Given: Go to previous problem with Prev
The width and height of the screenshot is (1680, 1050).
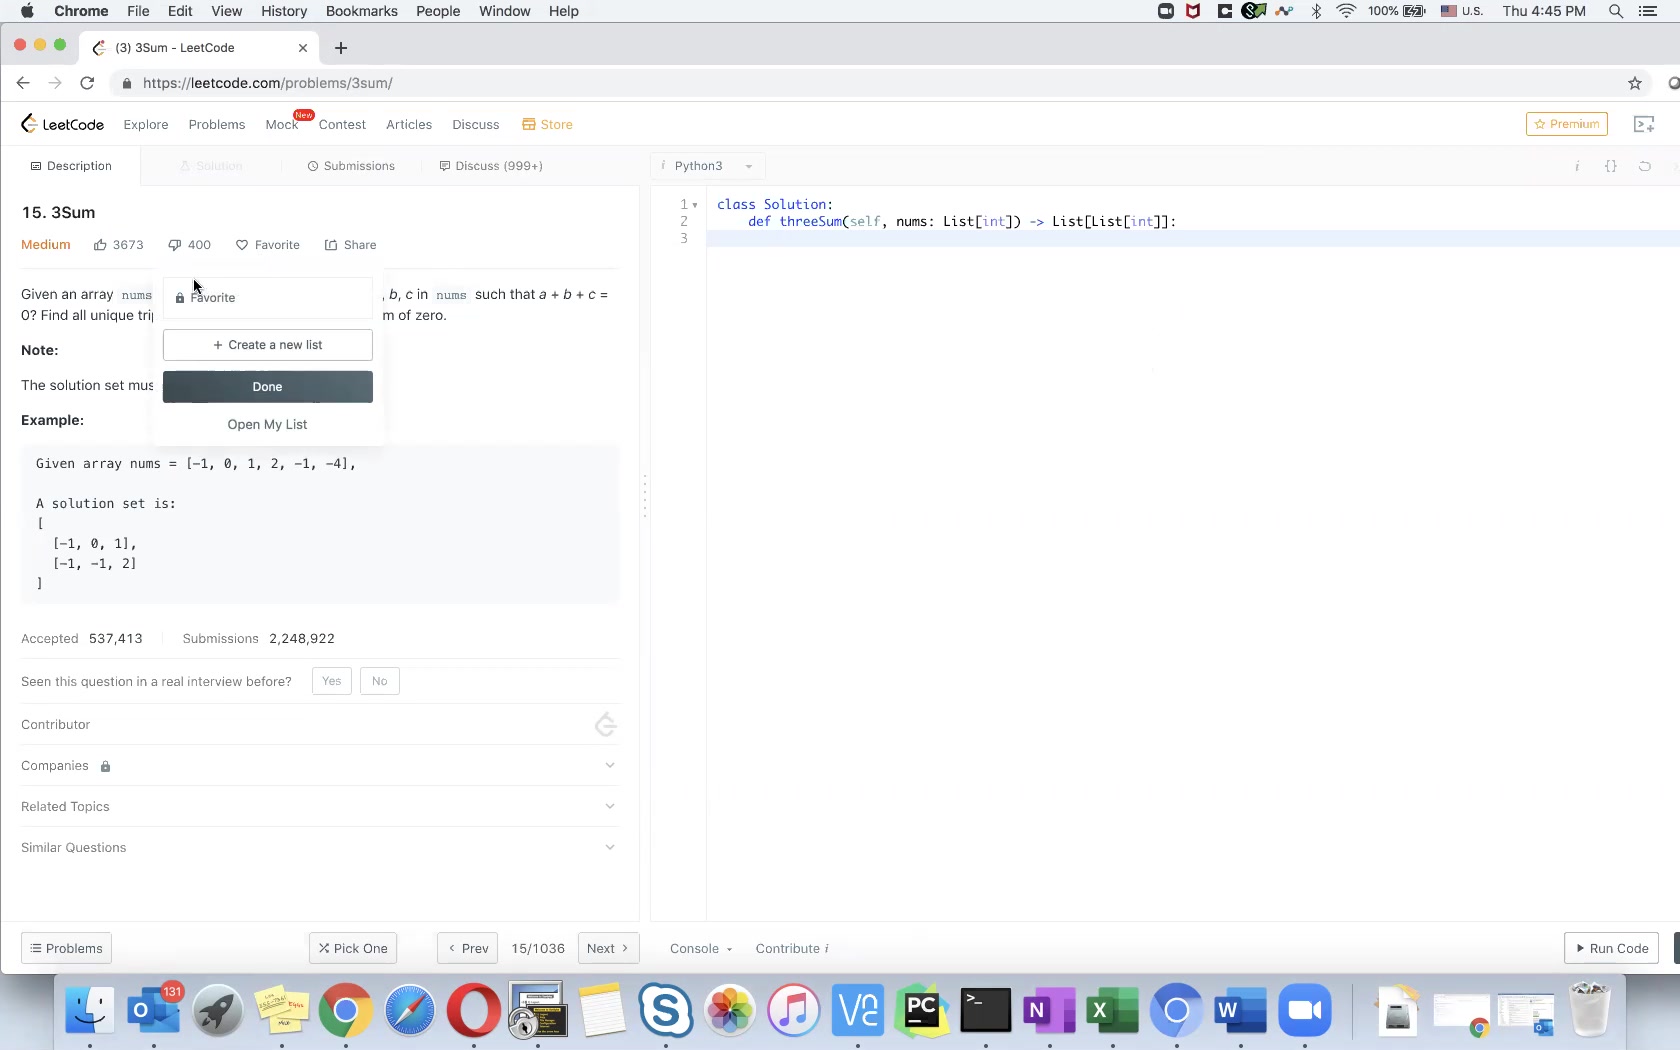Looking at the screenshot, I should click(x=468, y=948).
